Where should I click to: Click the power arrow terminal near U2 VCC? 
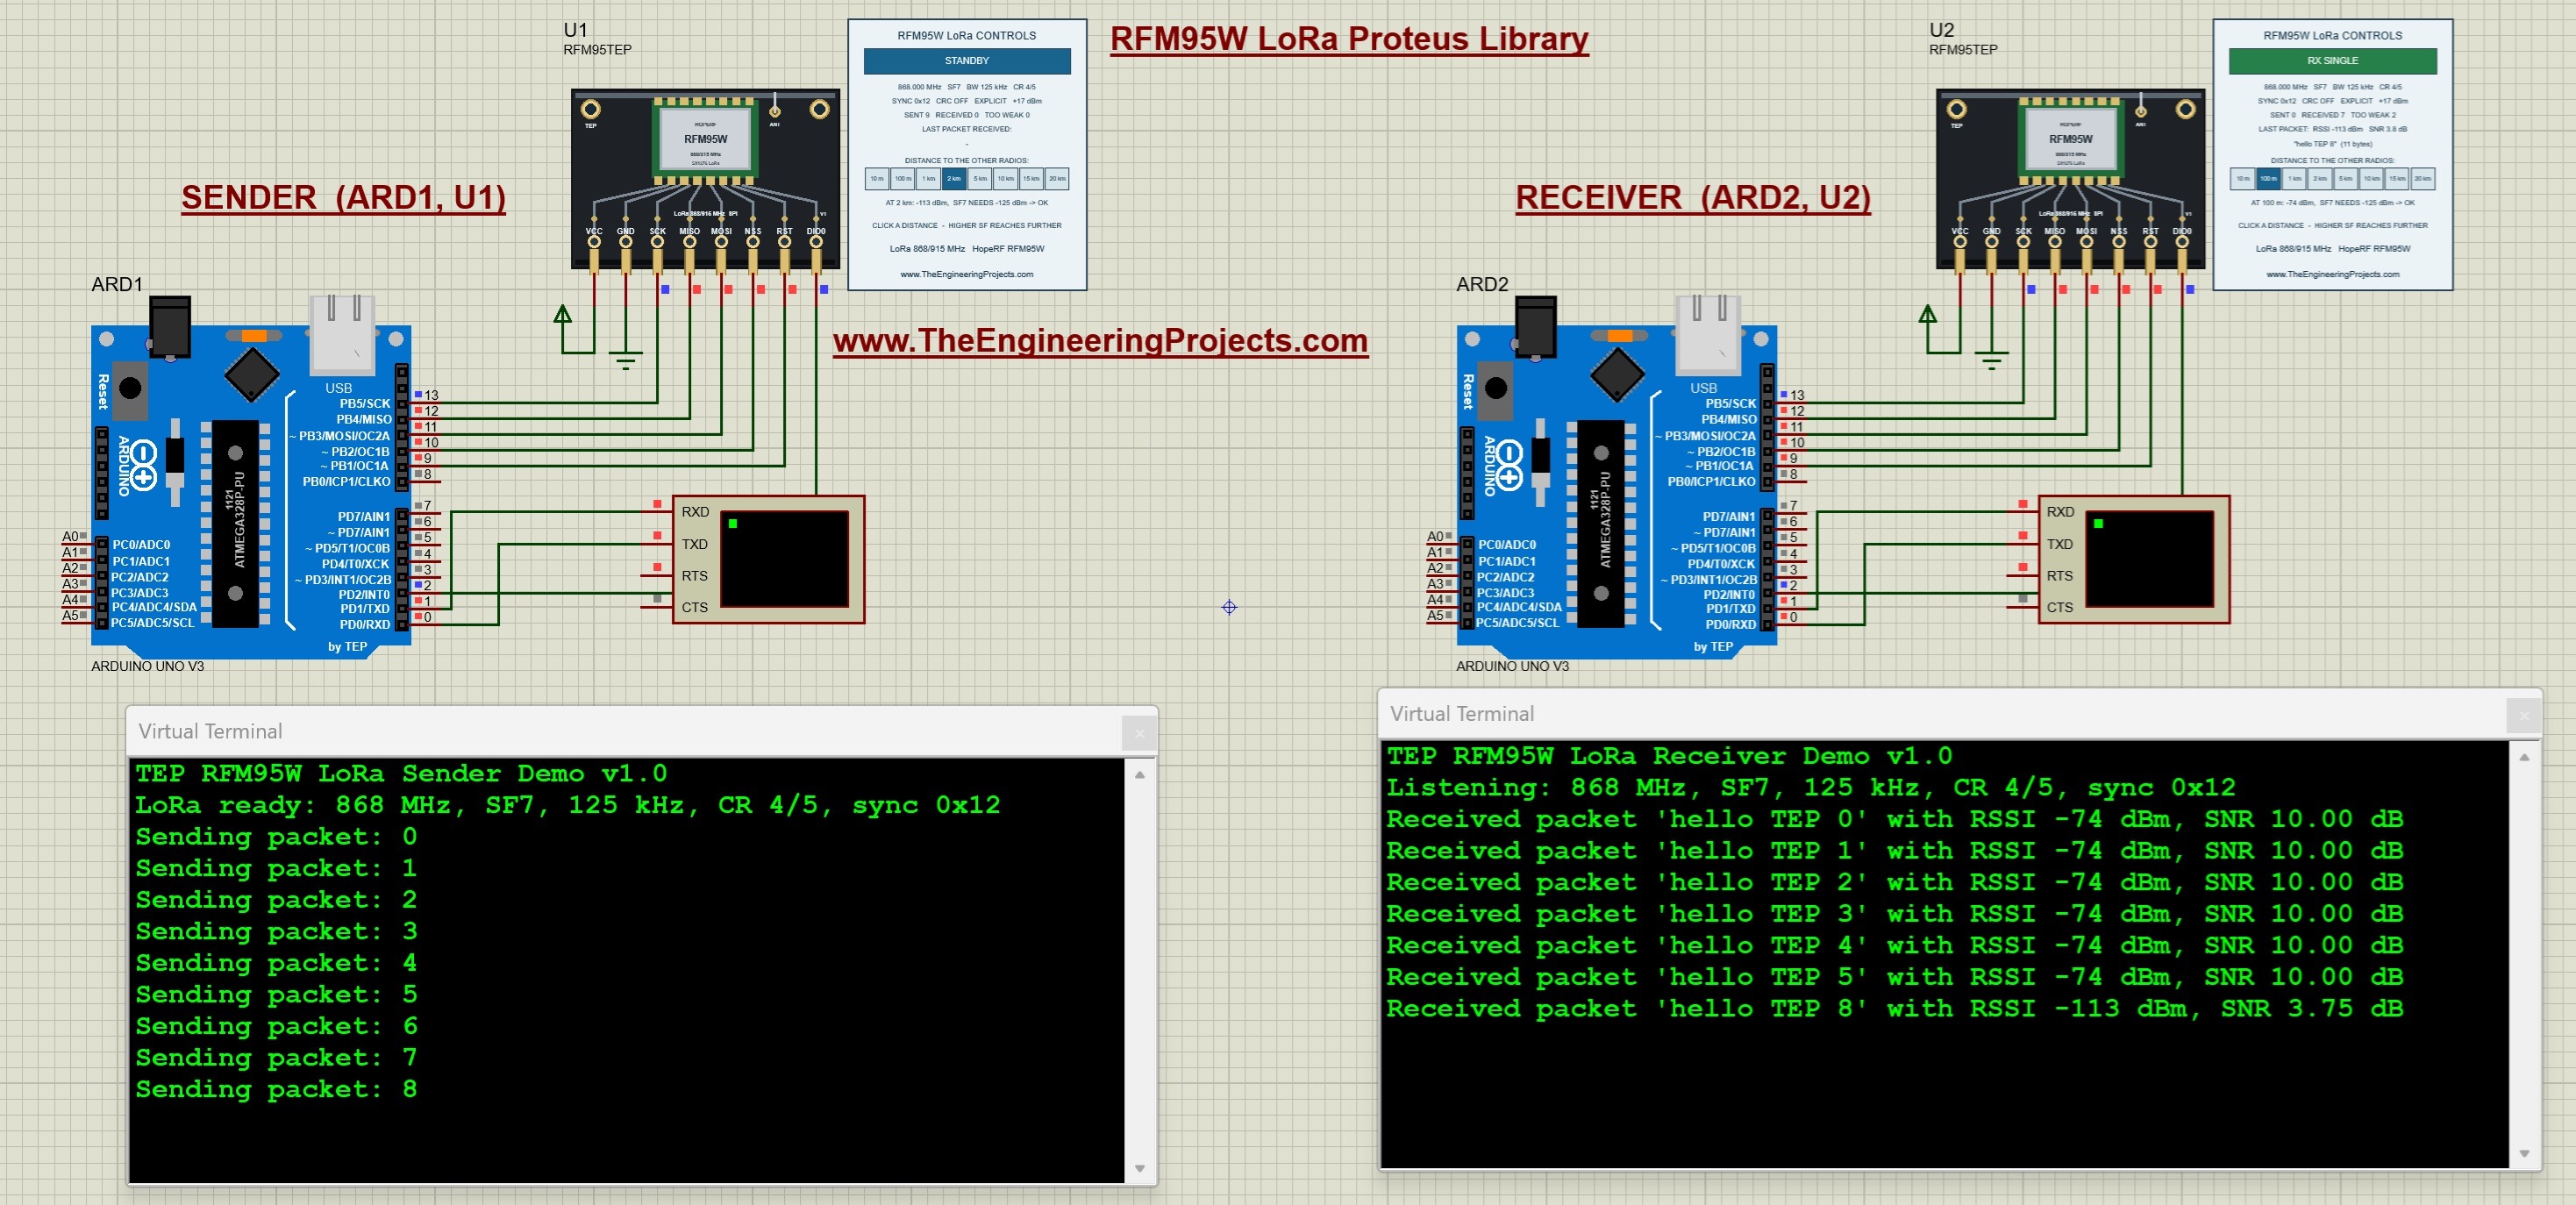[1928, 315]
